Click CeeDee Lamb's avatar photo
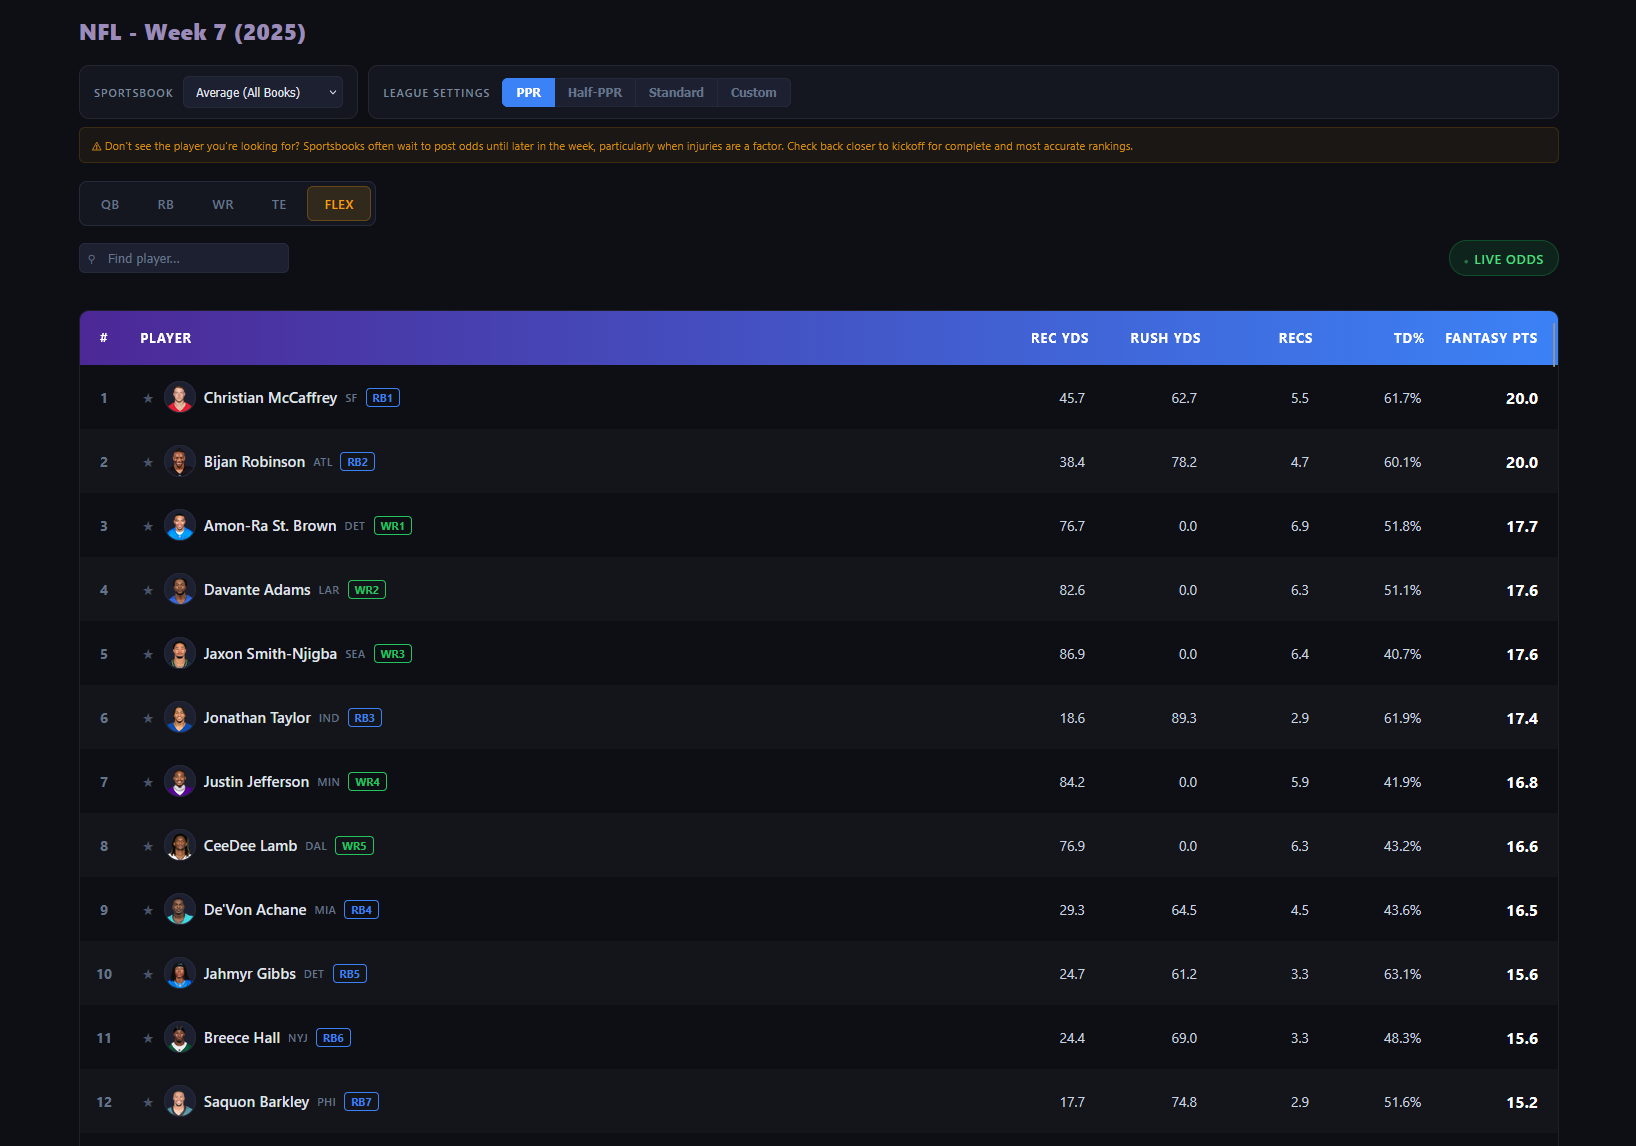 pos(180,845)
